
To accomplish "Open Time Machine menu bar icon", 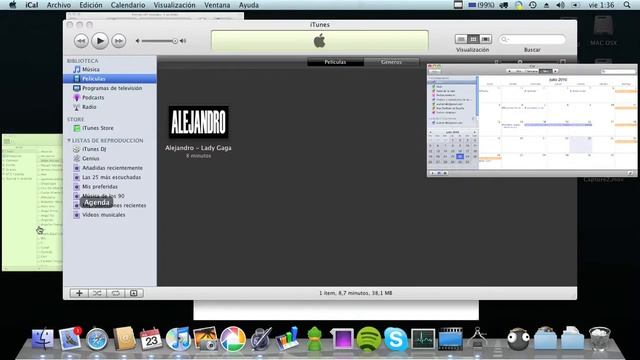I will [x=533, y=5].
